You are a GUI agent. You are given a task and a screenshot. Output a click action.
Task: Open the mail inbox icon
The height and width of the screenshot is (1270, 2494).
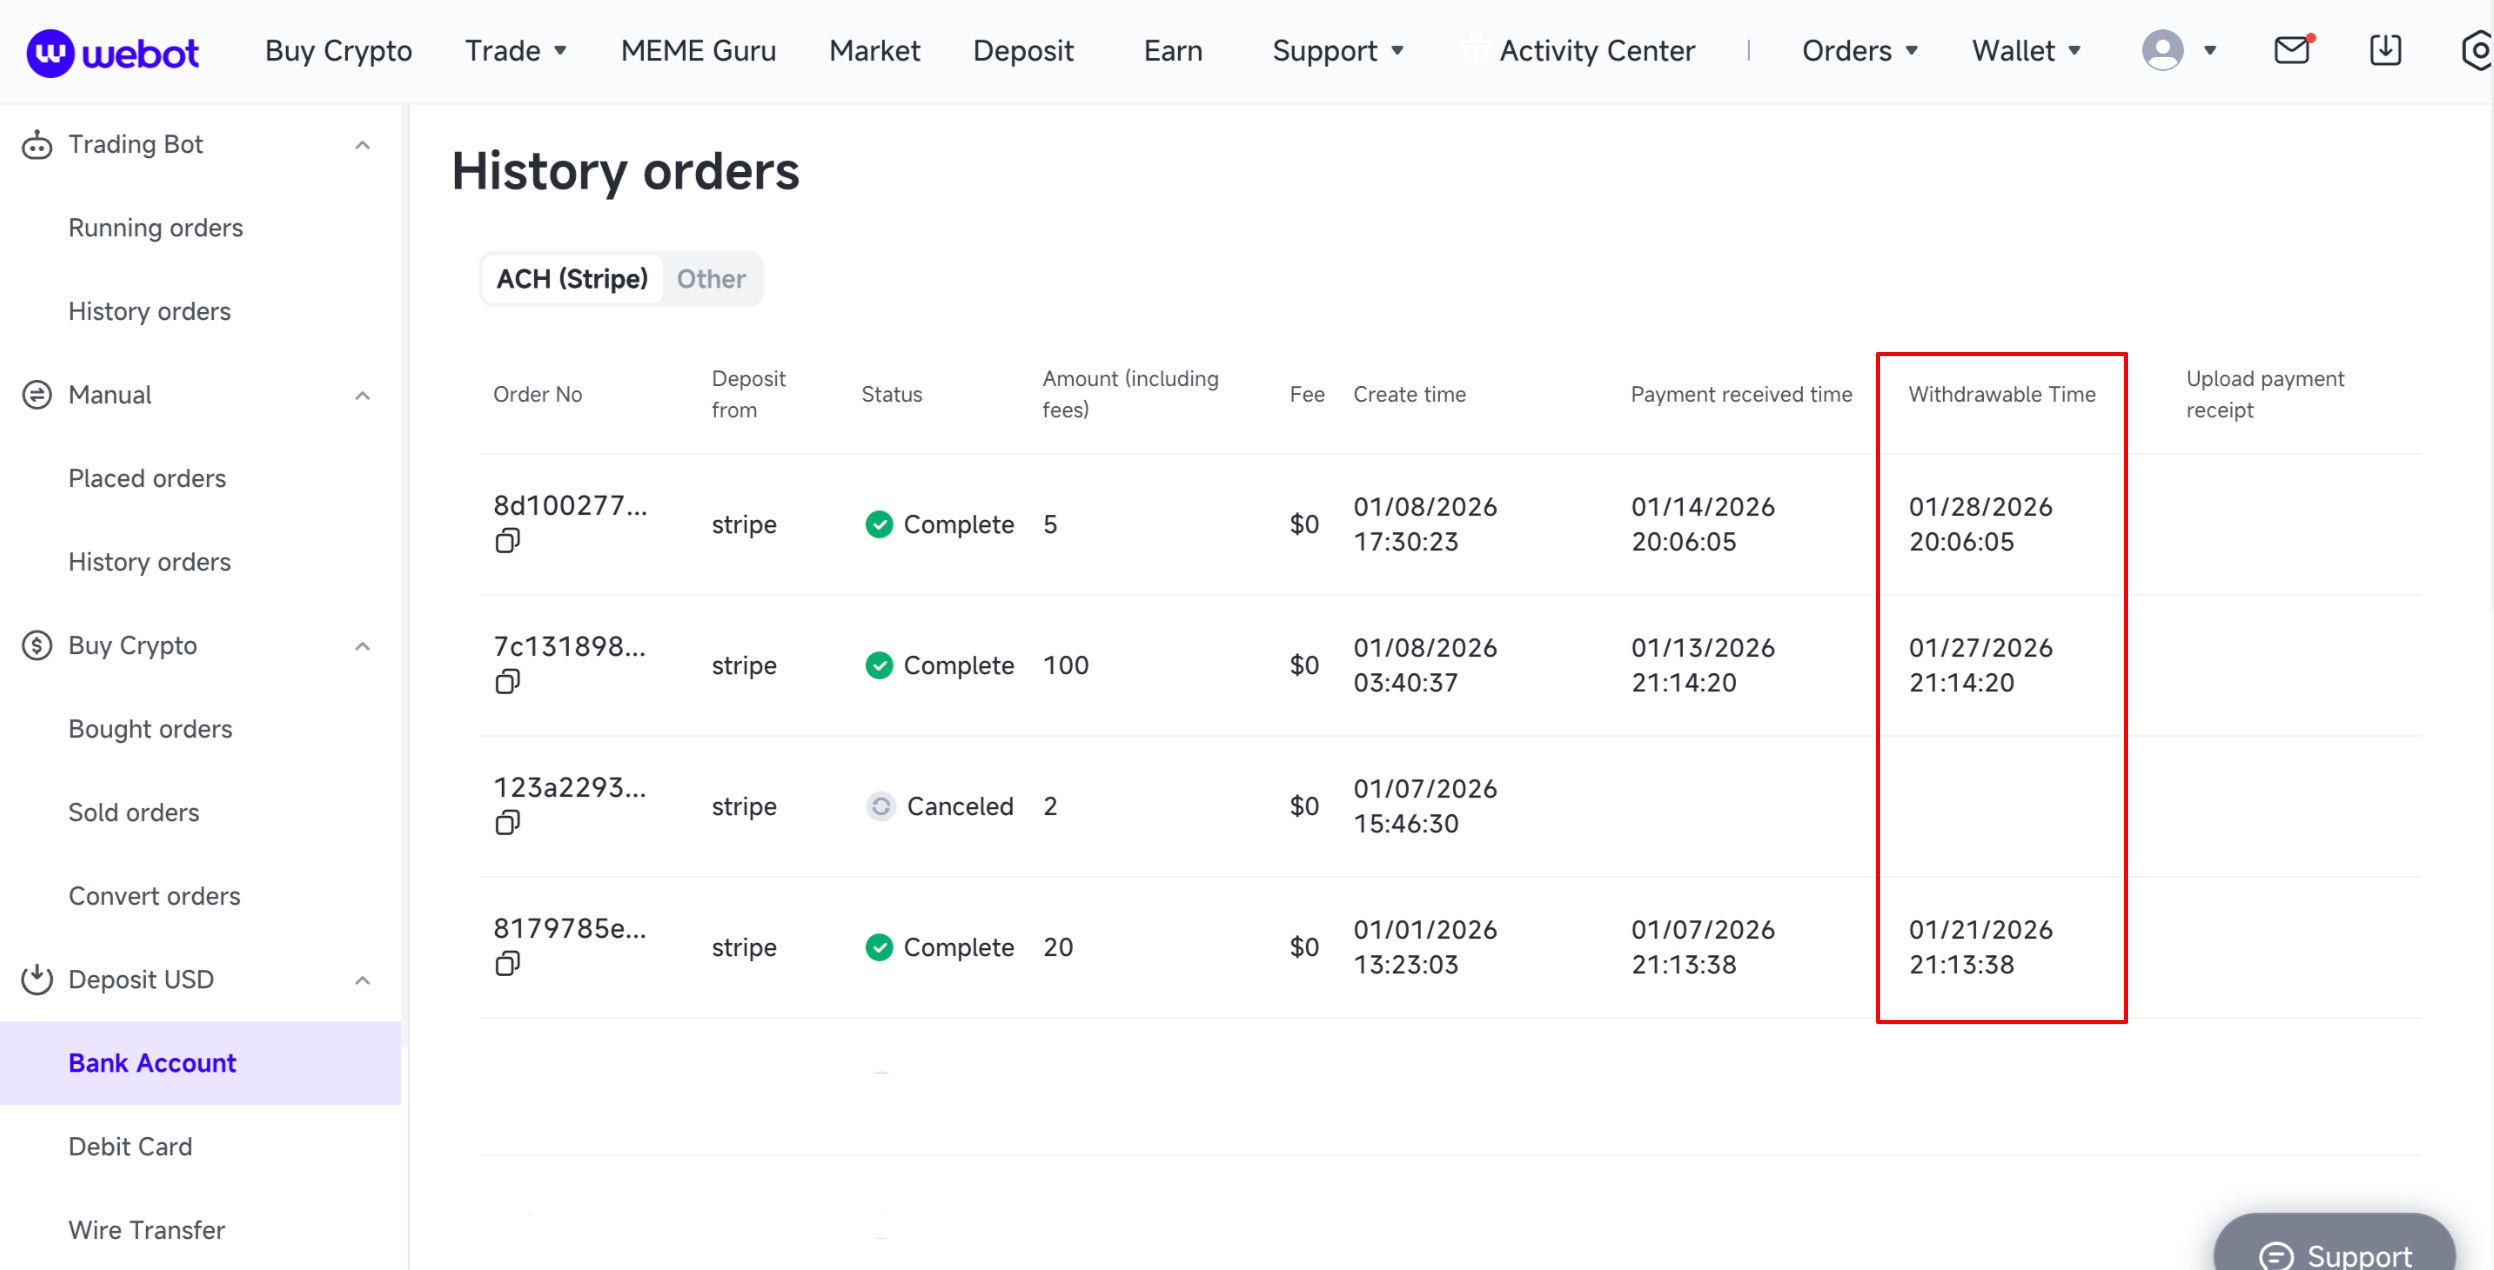(2291, 50)
